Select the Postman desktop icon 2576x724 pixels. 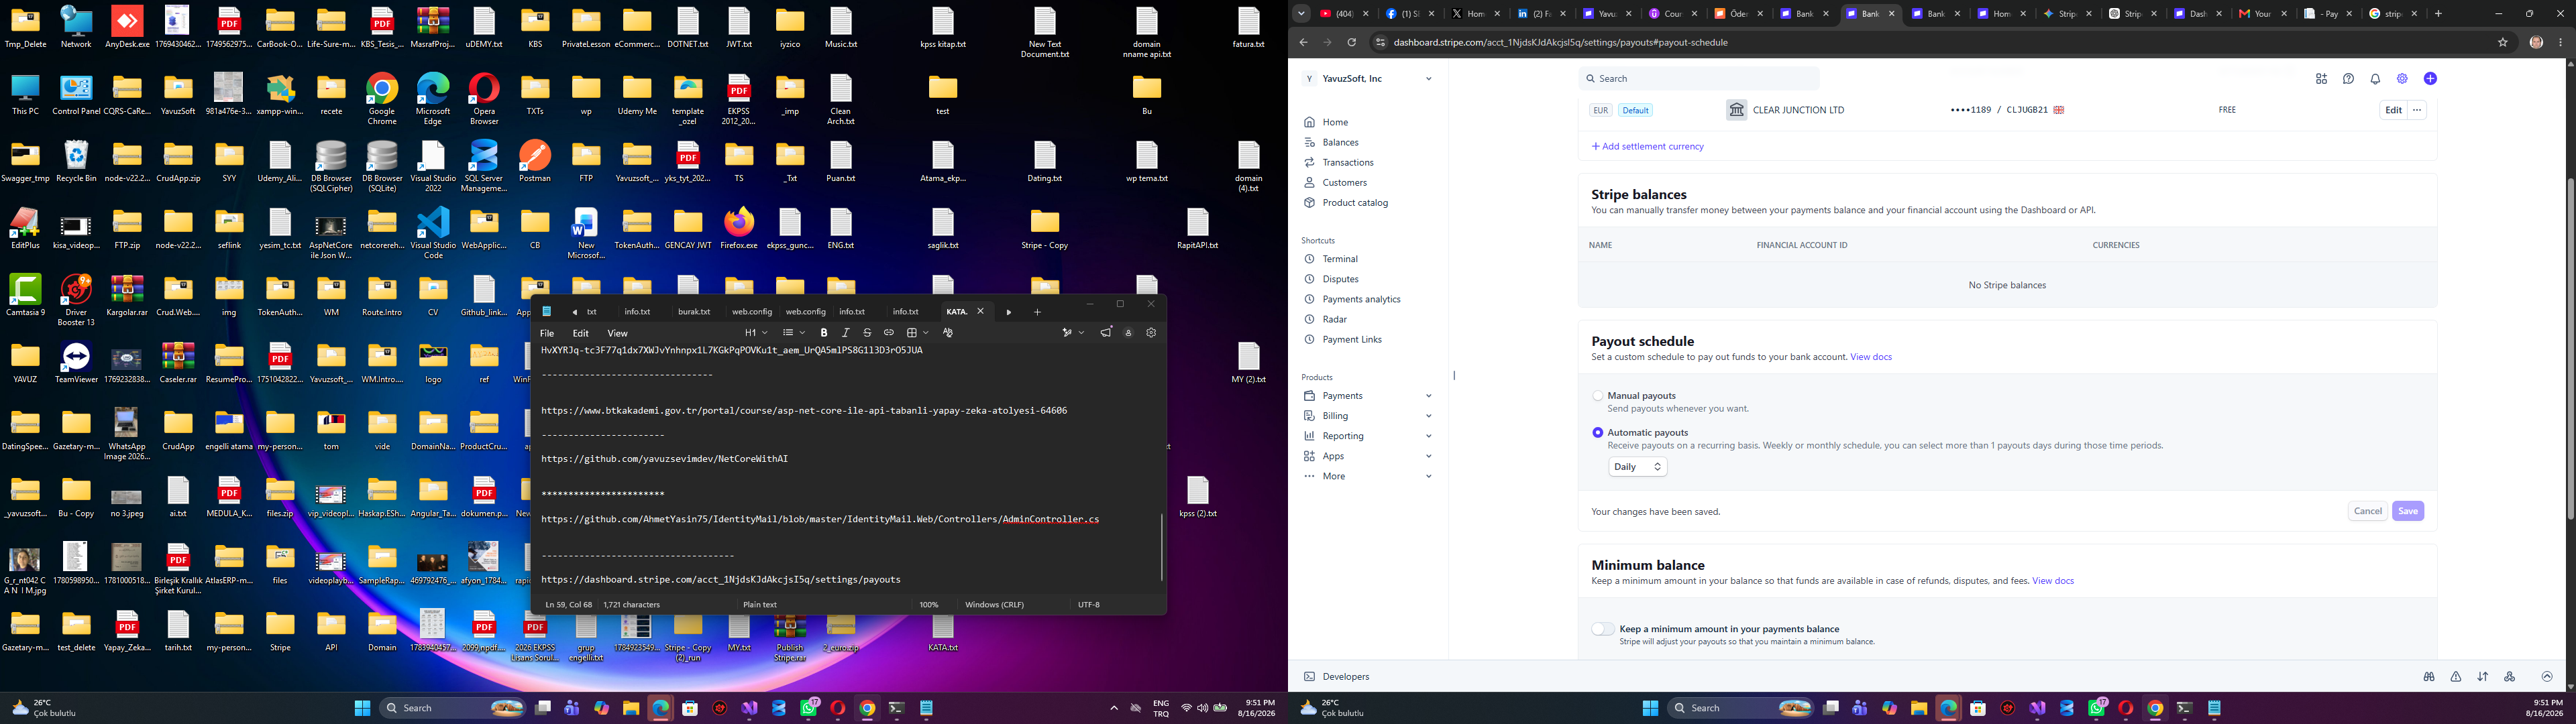pos(535,162)
